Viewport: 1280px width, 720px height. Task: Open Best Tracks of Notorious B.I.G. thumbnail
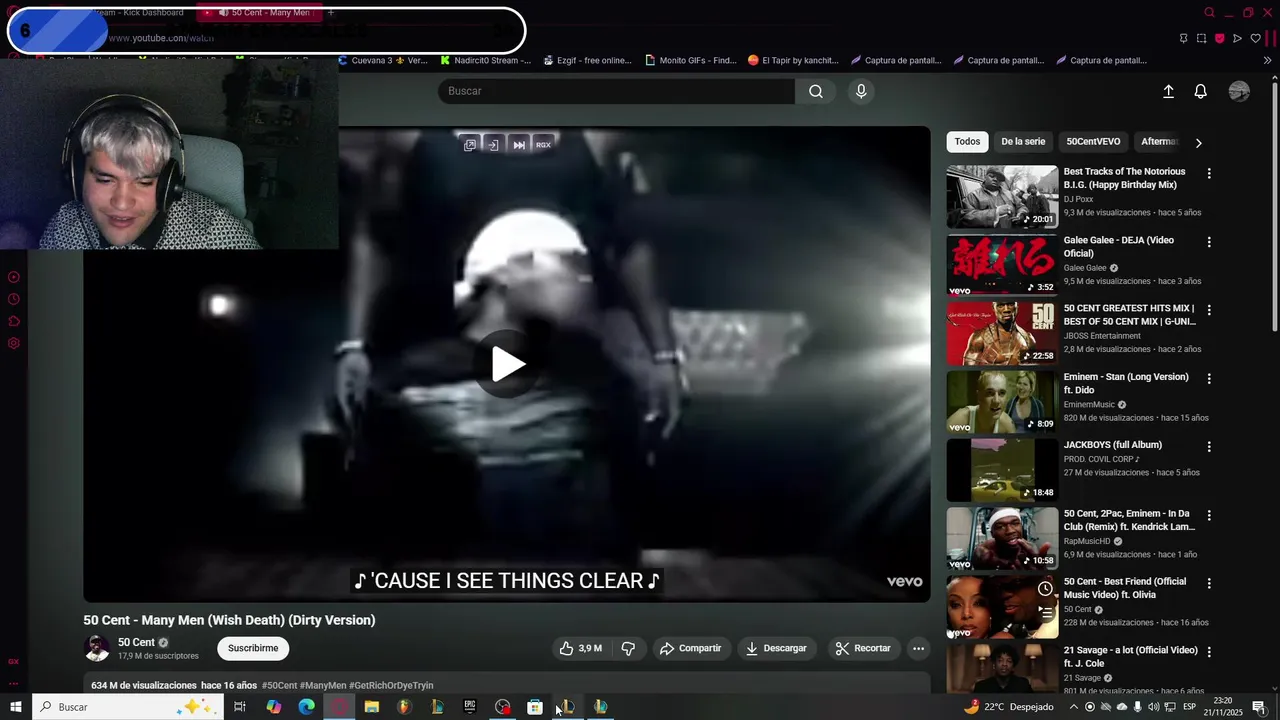[1002, 197]
